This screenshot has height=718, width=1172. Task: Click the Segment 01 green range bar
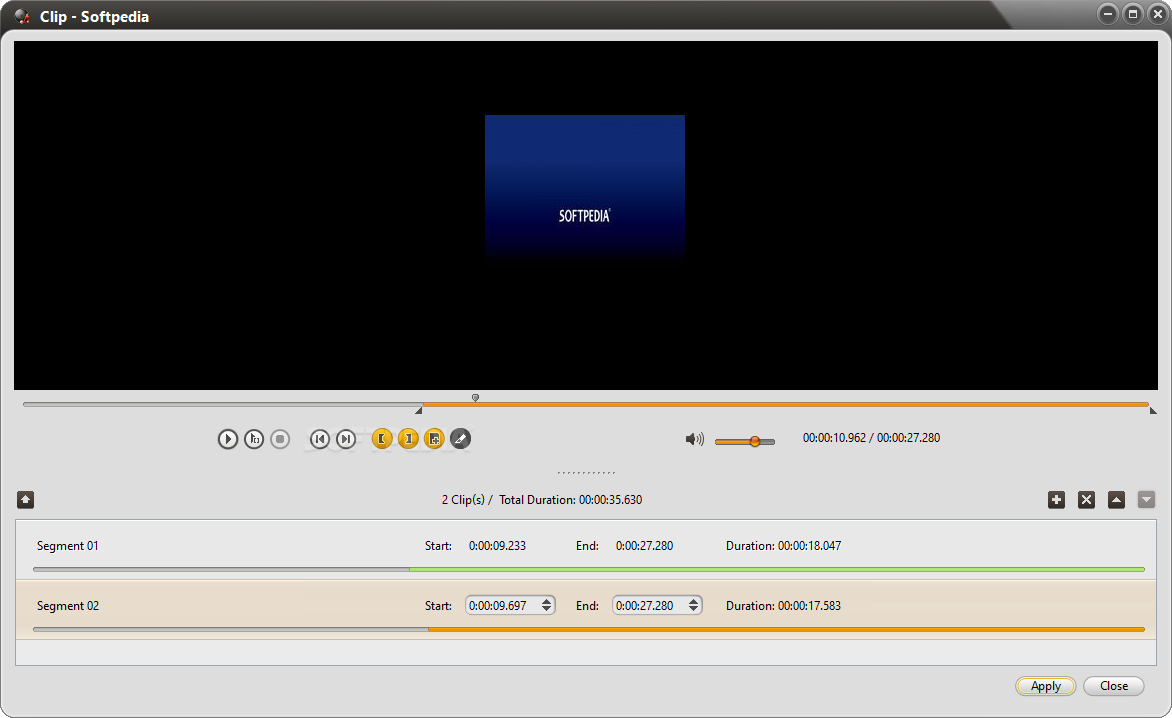click(777, 569)
